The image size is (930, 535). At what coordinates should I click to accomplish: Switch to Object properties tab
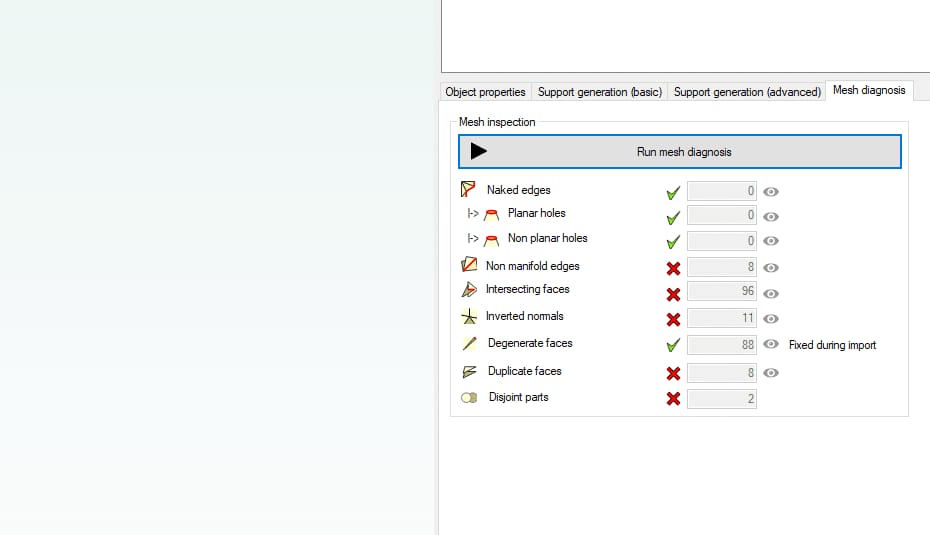(485, 92)
